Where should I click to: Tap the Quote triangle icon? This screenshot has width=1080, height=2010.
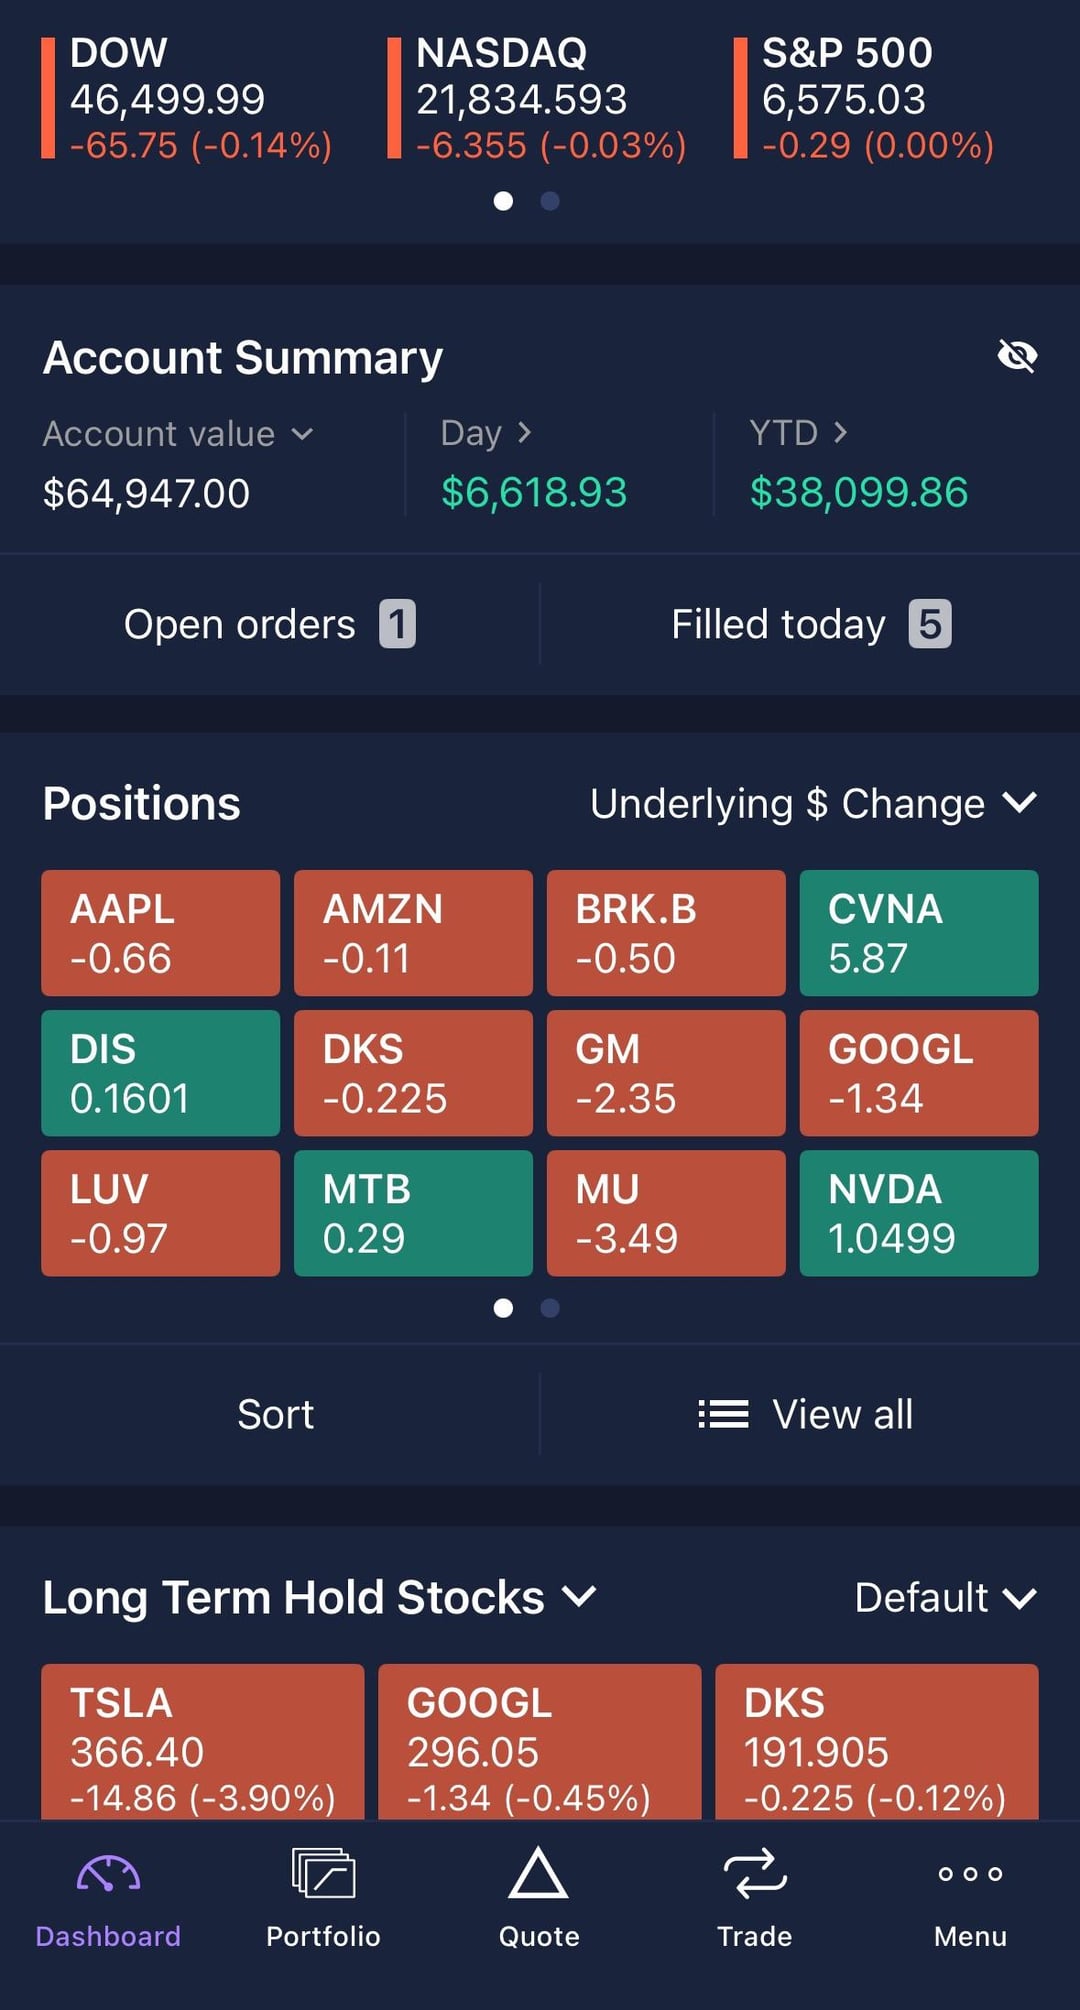[x=538, y=1874]
